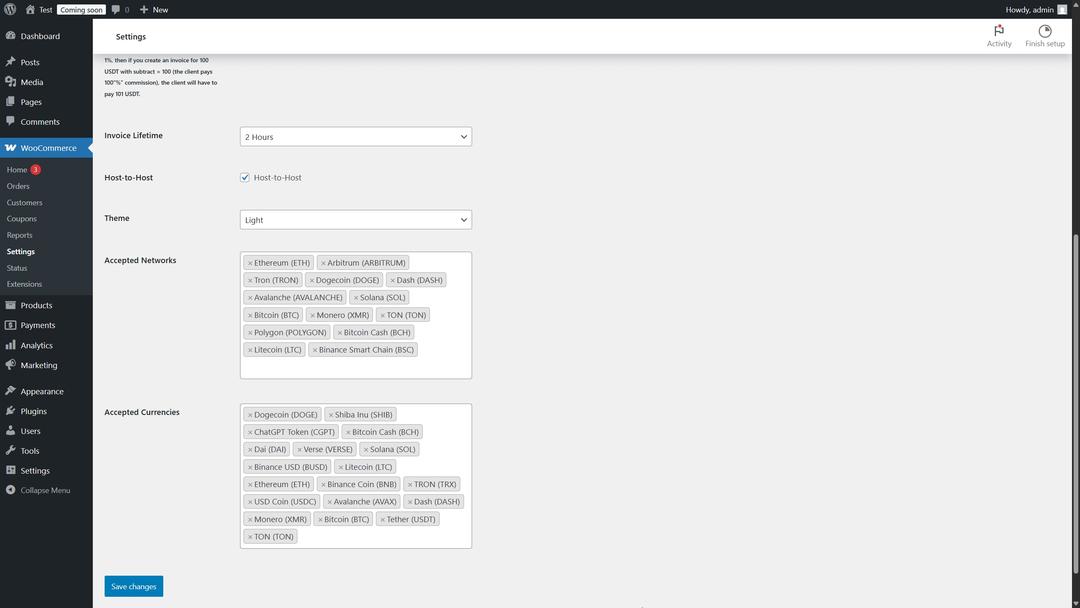Open Appearance from the sidebar

pos(41,391)
